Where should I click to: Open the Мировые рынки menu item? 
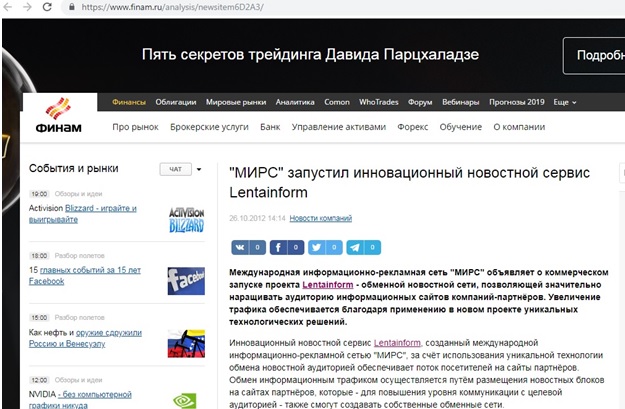[x=236, y=102]
